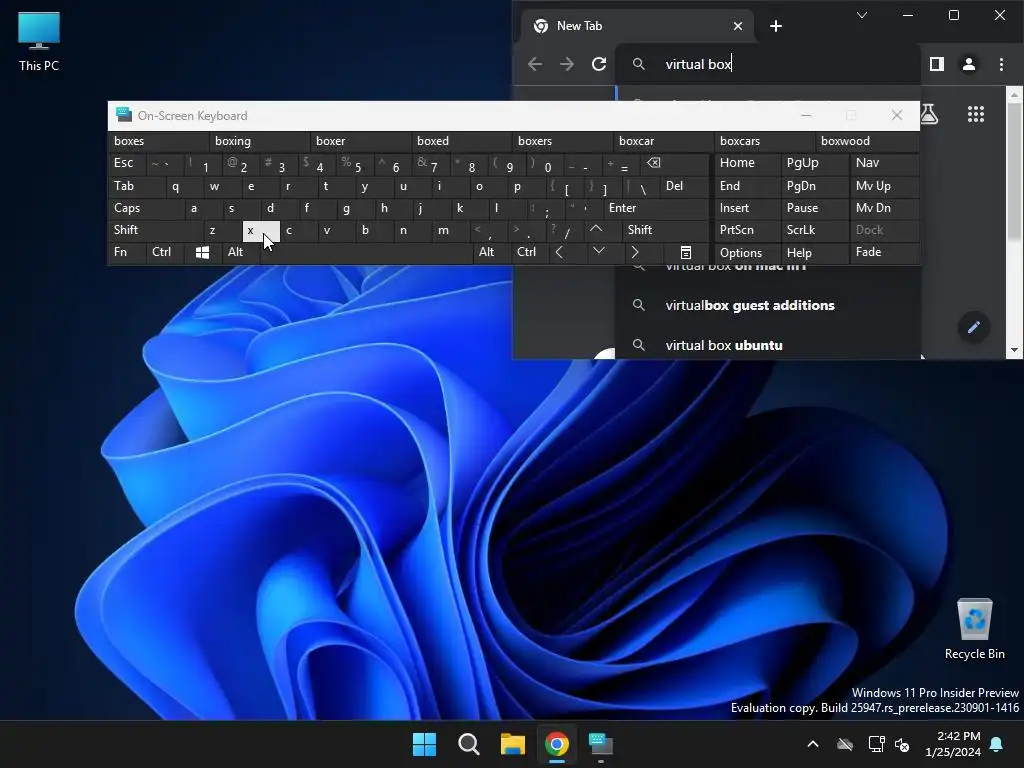Choose word prediction boxcar
1024x768 pixels.
coord(664,141)
